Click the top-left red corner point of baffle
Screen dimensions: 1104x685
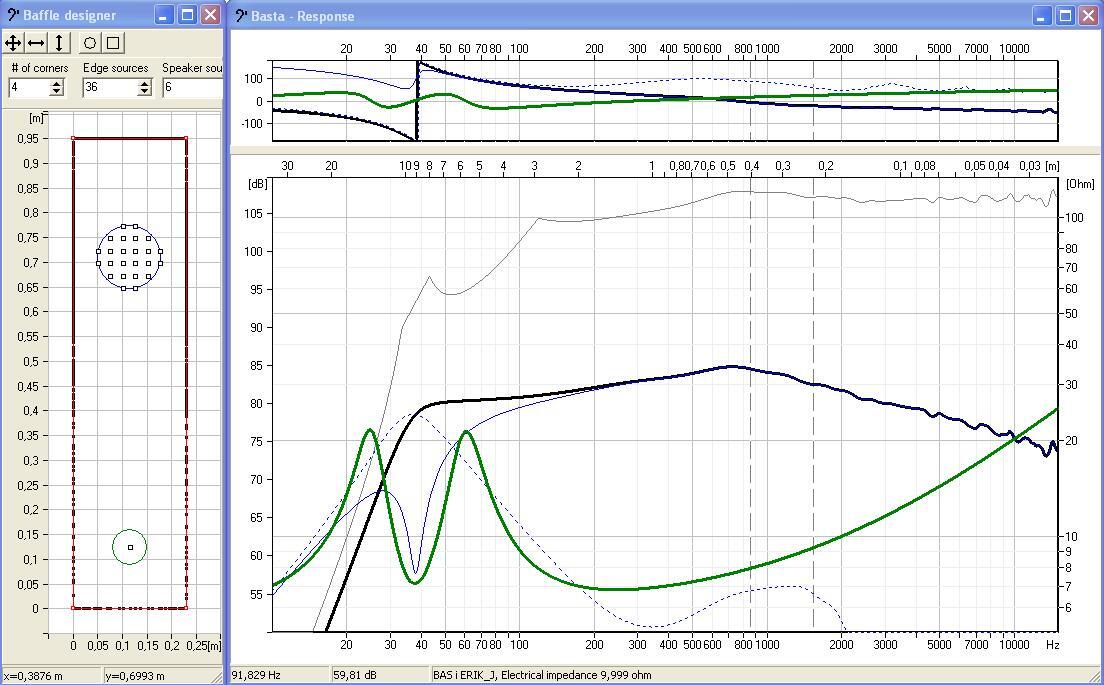tap(73, 138)
